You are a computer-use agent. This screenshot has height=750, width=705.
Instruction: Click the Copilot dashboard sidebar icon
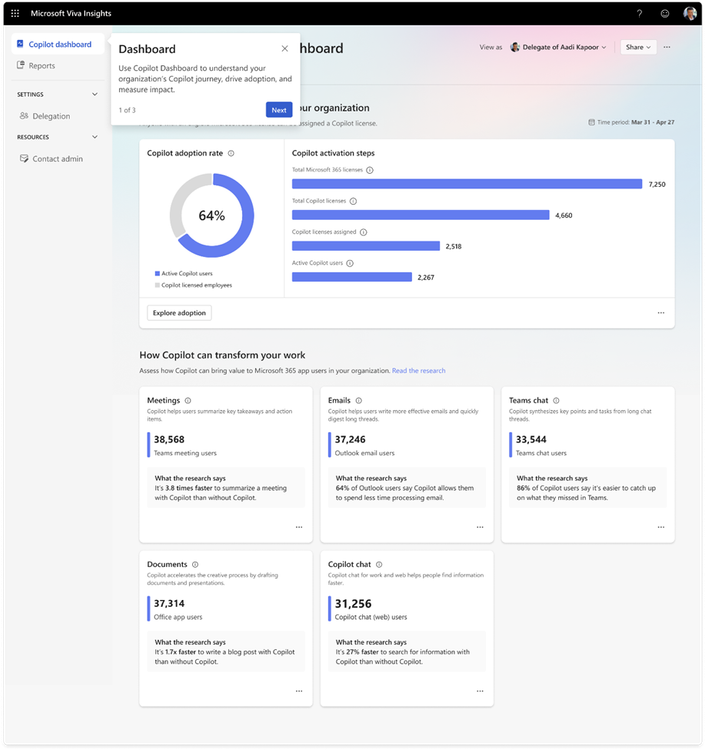coord(20,44)
